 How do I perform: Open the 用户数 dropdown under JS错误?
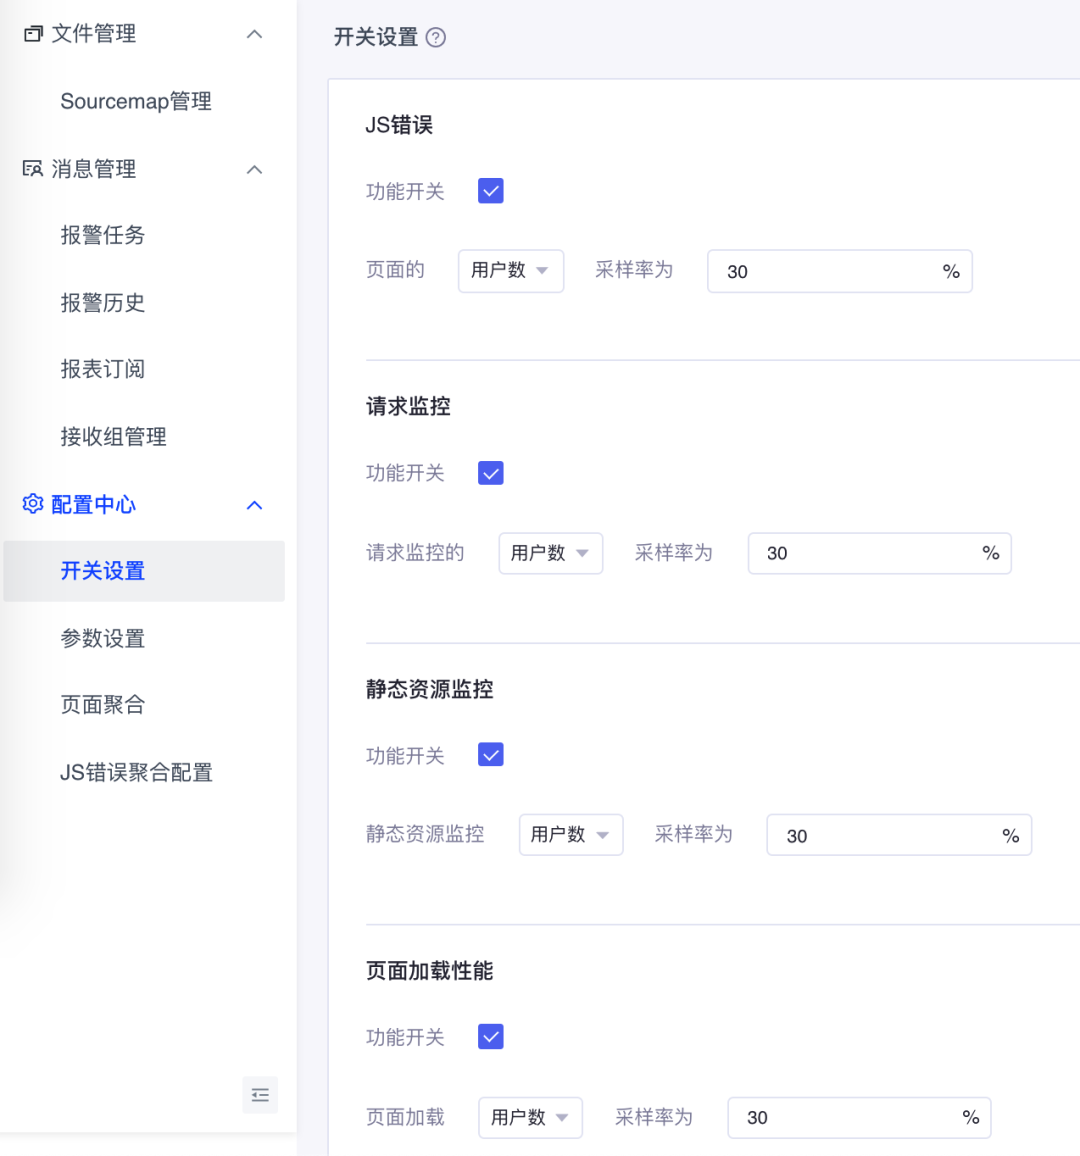[511, 270]
